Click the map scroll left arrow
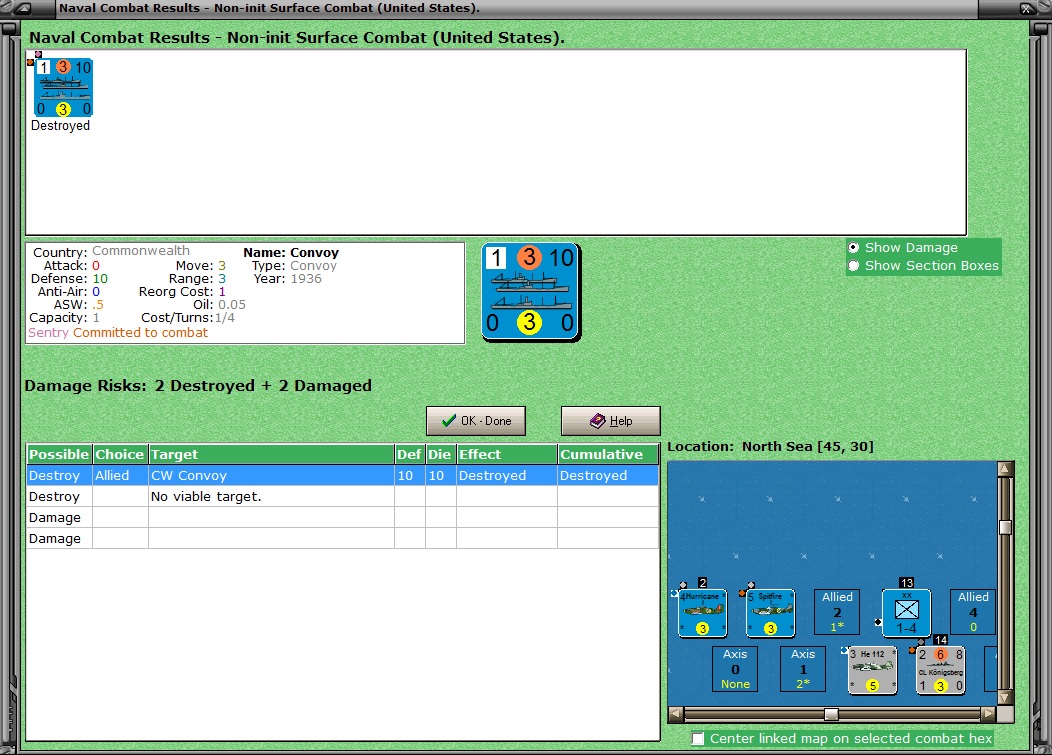Screen dimensions: 1052x755 676,714
